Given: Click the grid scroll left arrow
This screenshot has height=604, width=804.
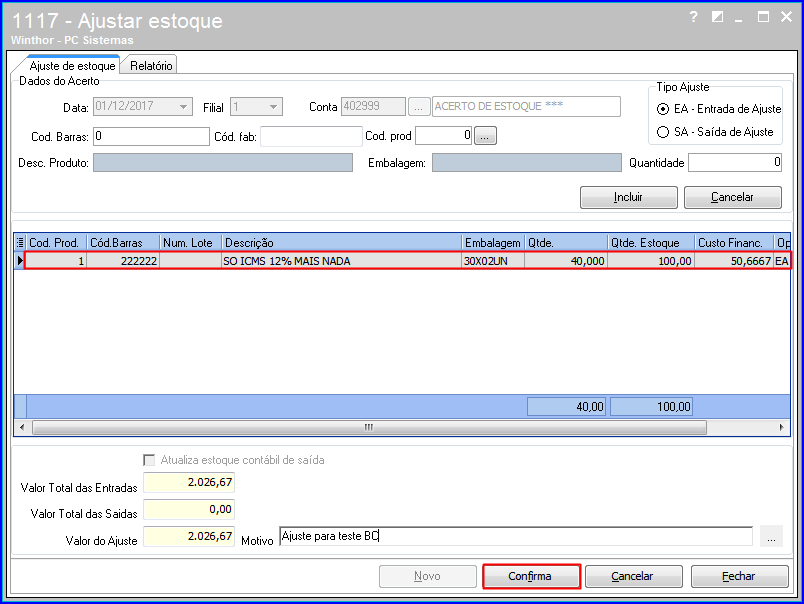Looking at the screenshot, I should [22, 427].
